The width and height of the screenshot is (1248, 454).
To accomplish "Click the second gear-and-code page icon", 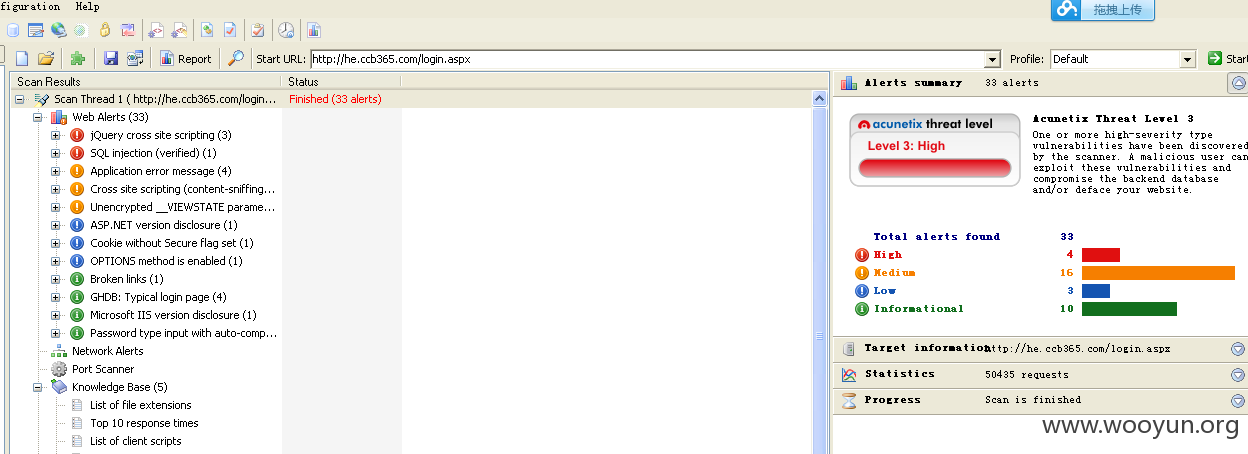I will pos(180,30).
